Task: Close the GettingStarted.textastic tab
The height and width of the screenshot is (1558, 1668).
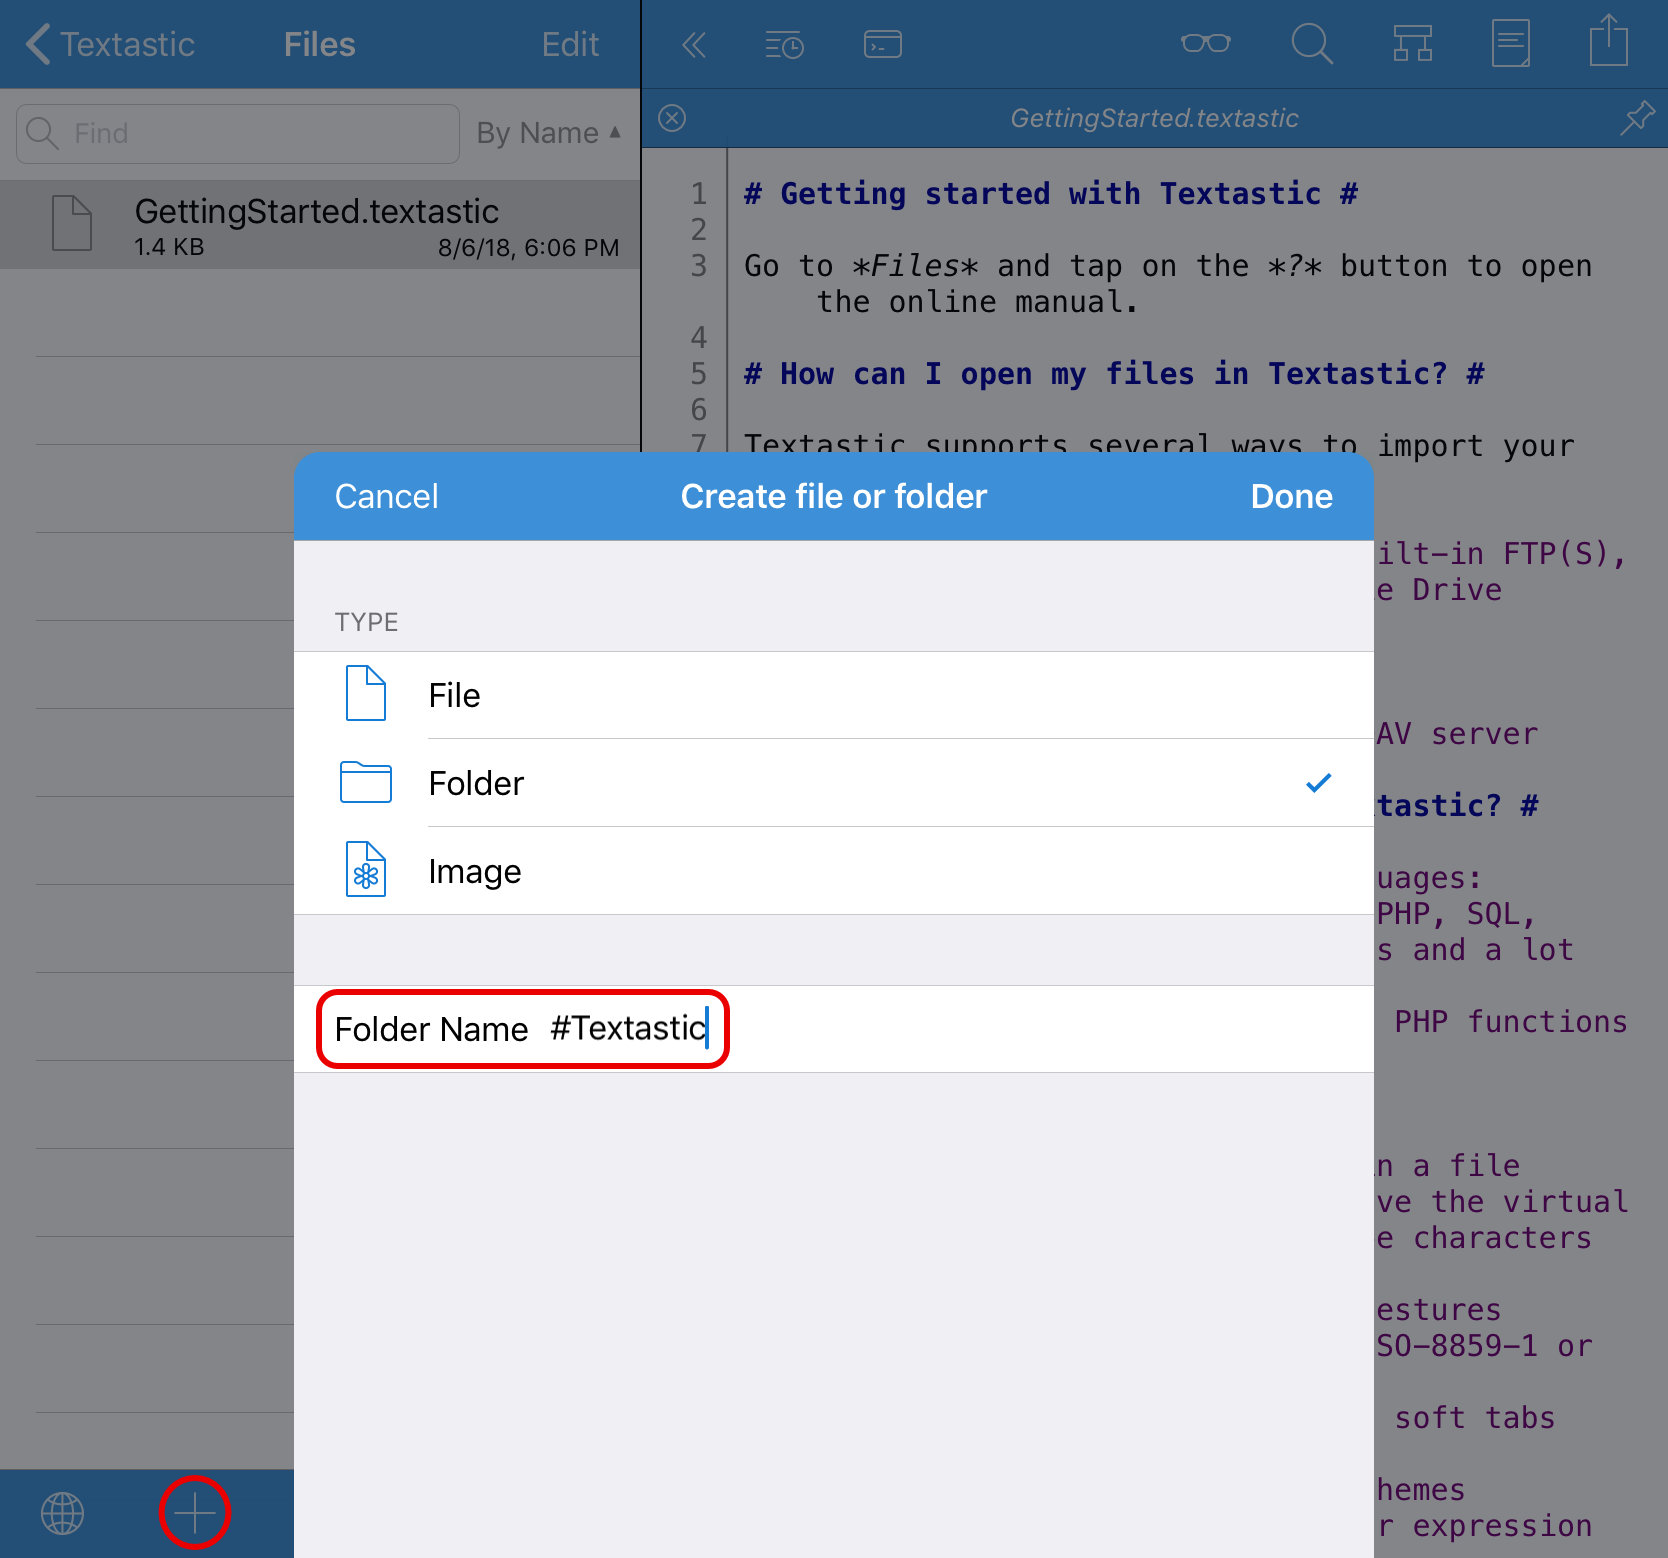Action: point(672,118)
